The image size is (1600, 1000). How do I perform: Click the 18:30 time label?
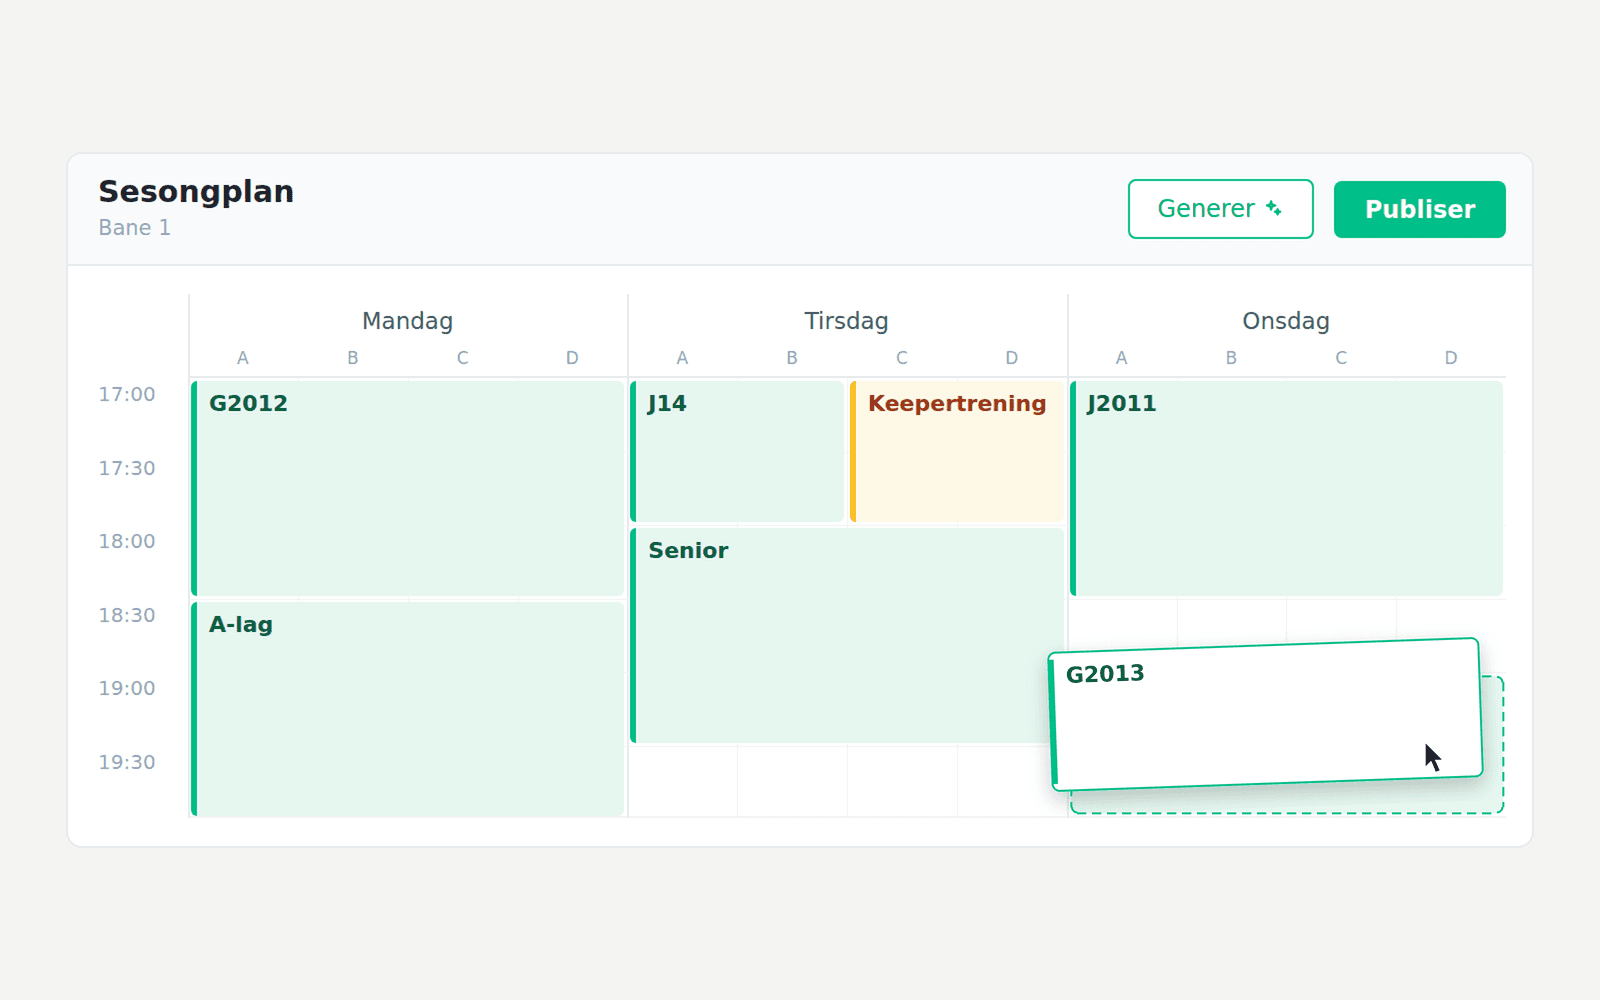pyautogui.click(x=127, y=615)
